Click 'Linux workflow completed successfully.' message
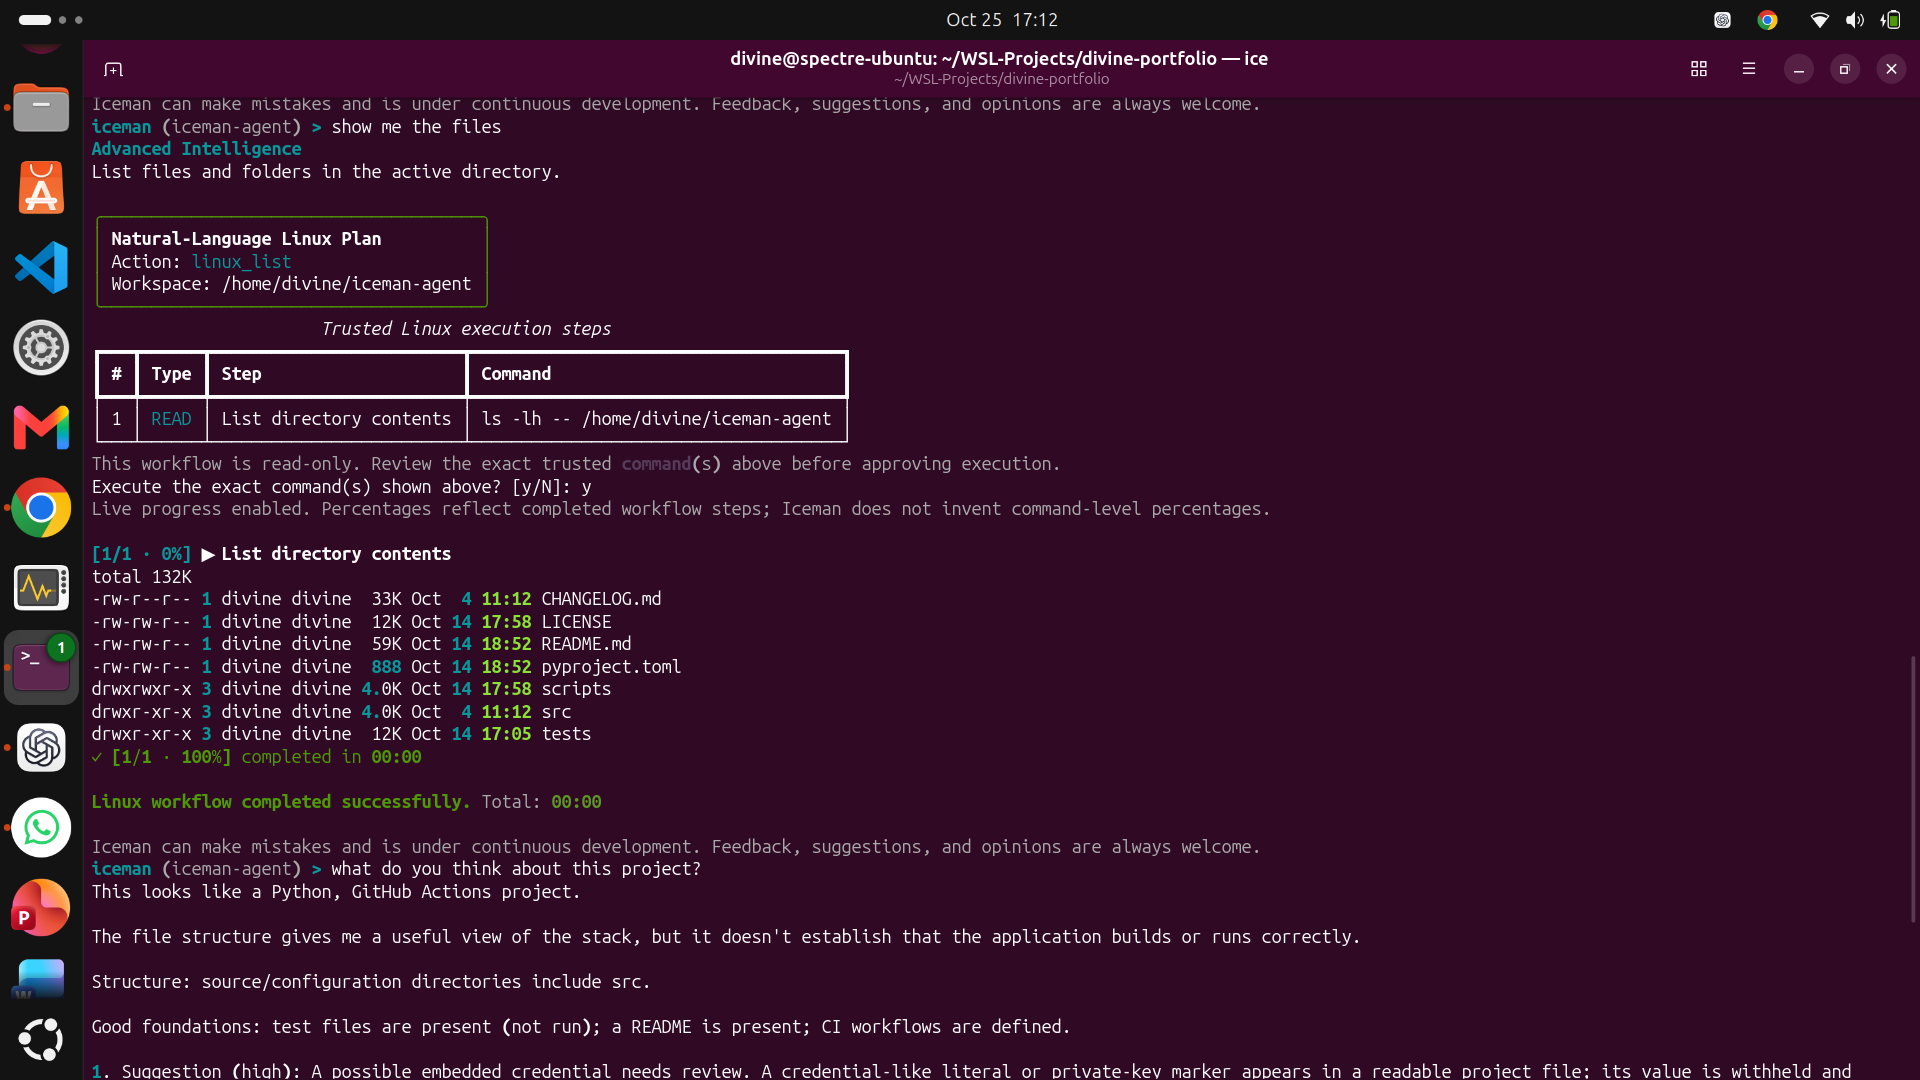This screenshot has width=1920, height=1080. (x=281, y=802)
